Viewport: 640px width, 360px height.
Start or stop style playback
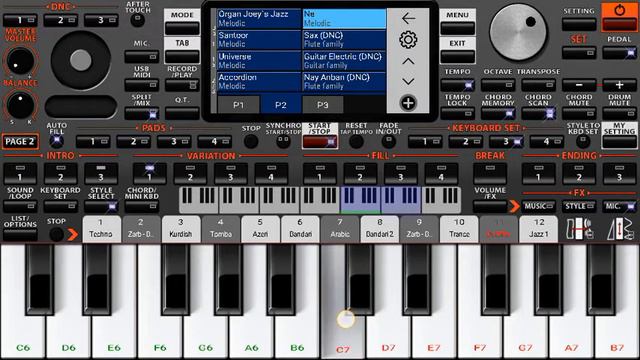click(320, 142)
